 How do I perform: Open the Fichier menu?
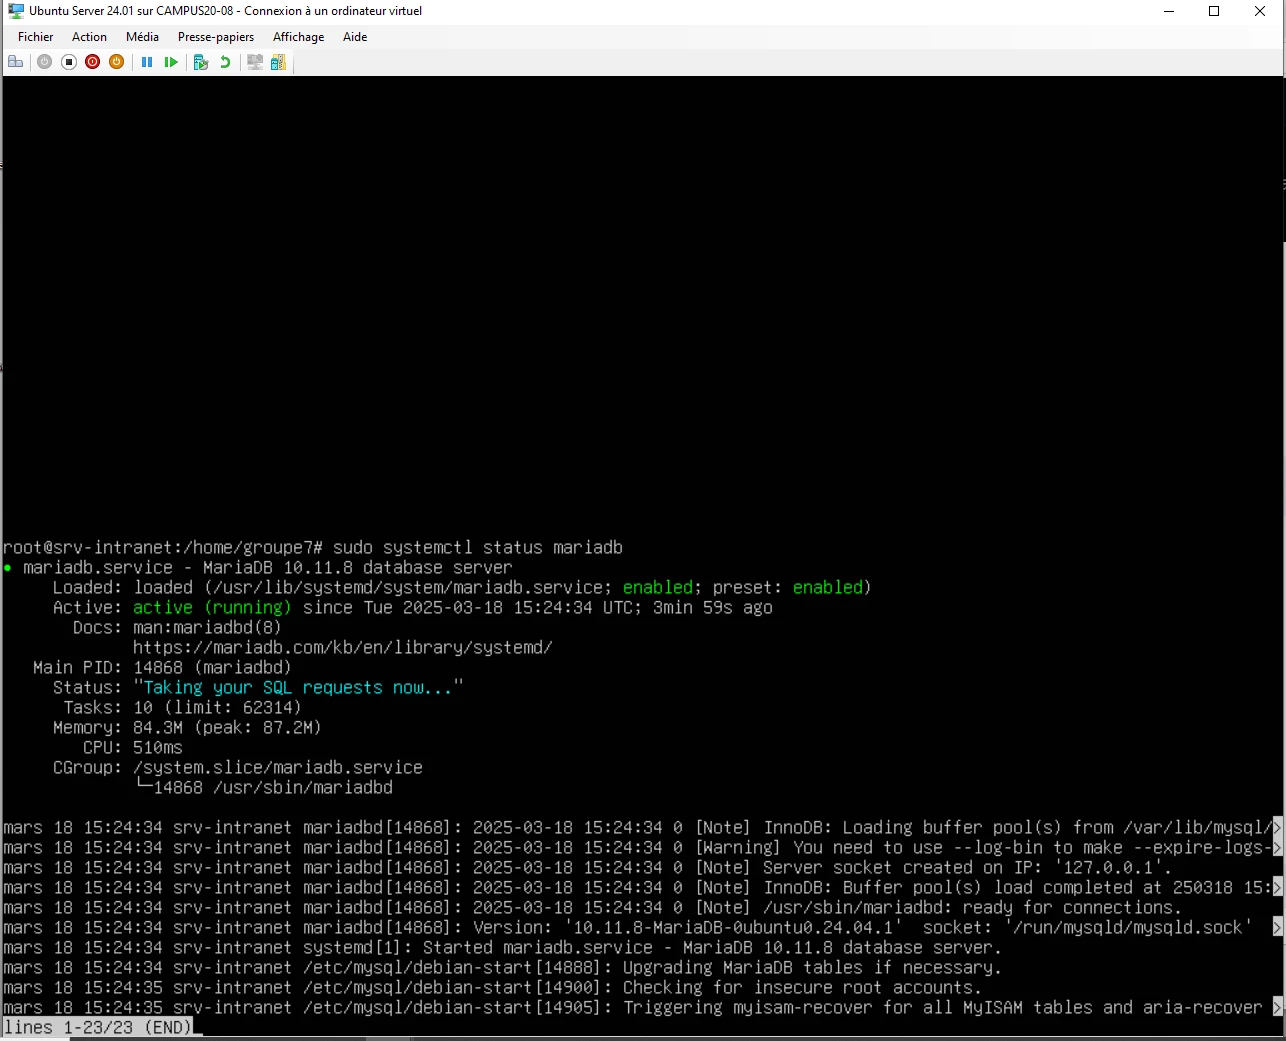[x=36, y=37]
